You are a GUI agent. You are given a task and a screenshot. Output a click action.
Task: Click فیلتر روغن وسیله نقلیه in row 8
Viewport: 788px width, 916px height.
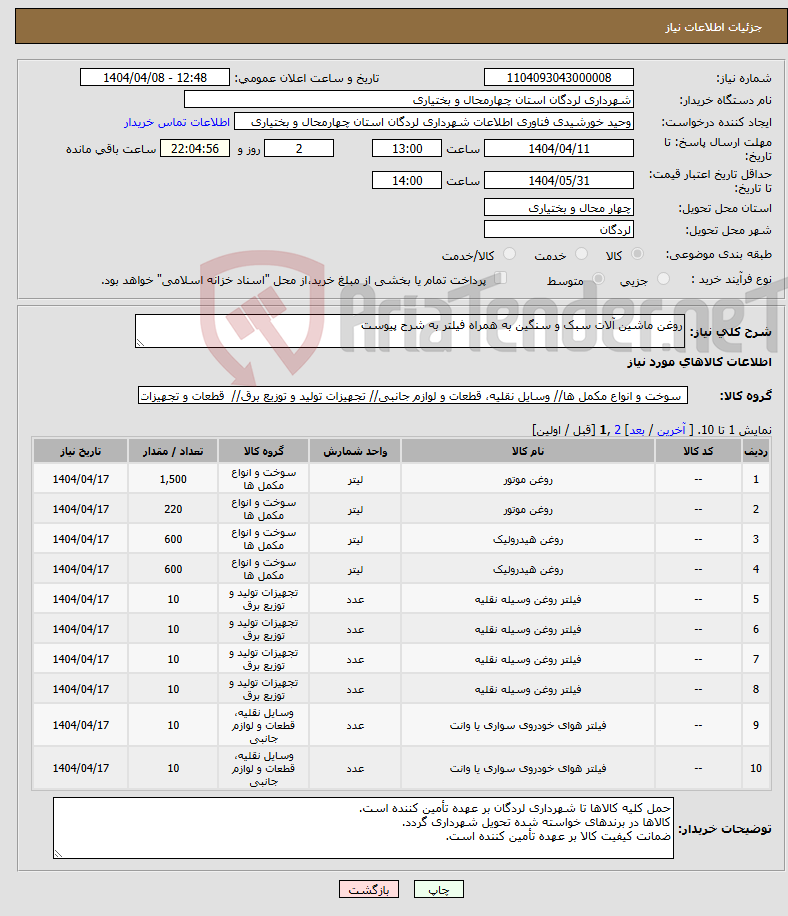(x=528, y=689)
